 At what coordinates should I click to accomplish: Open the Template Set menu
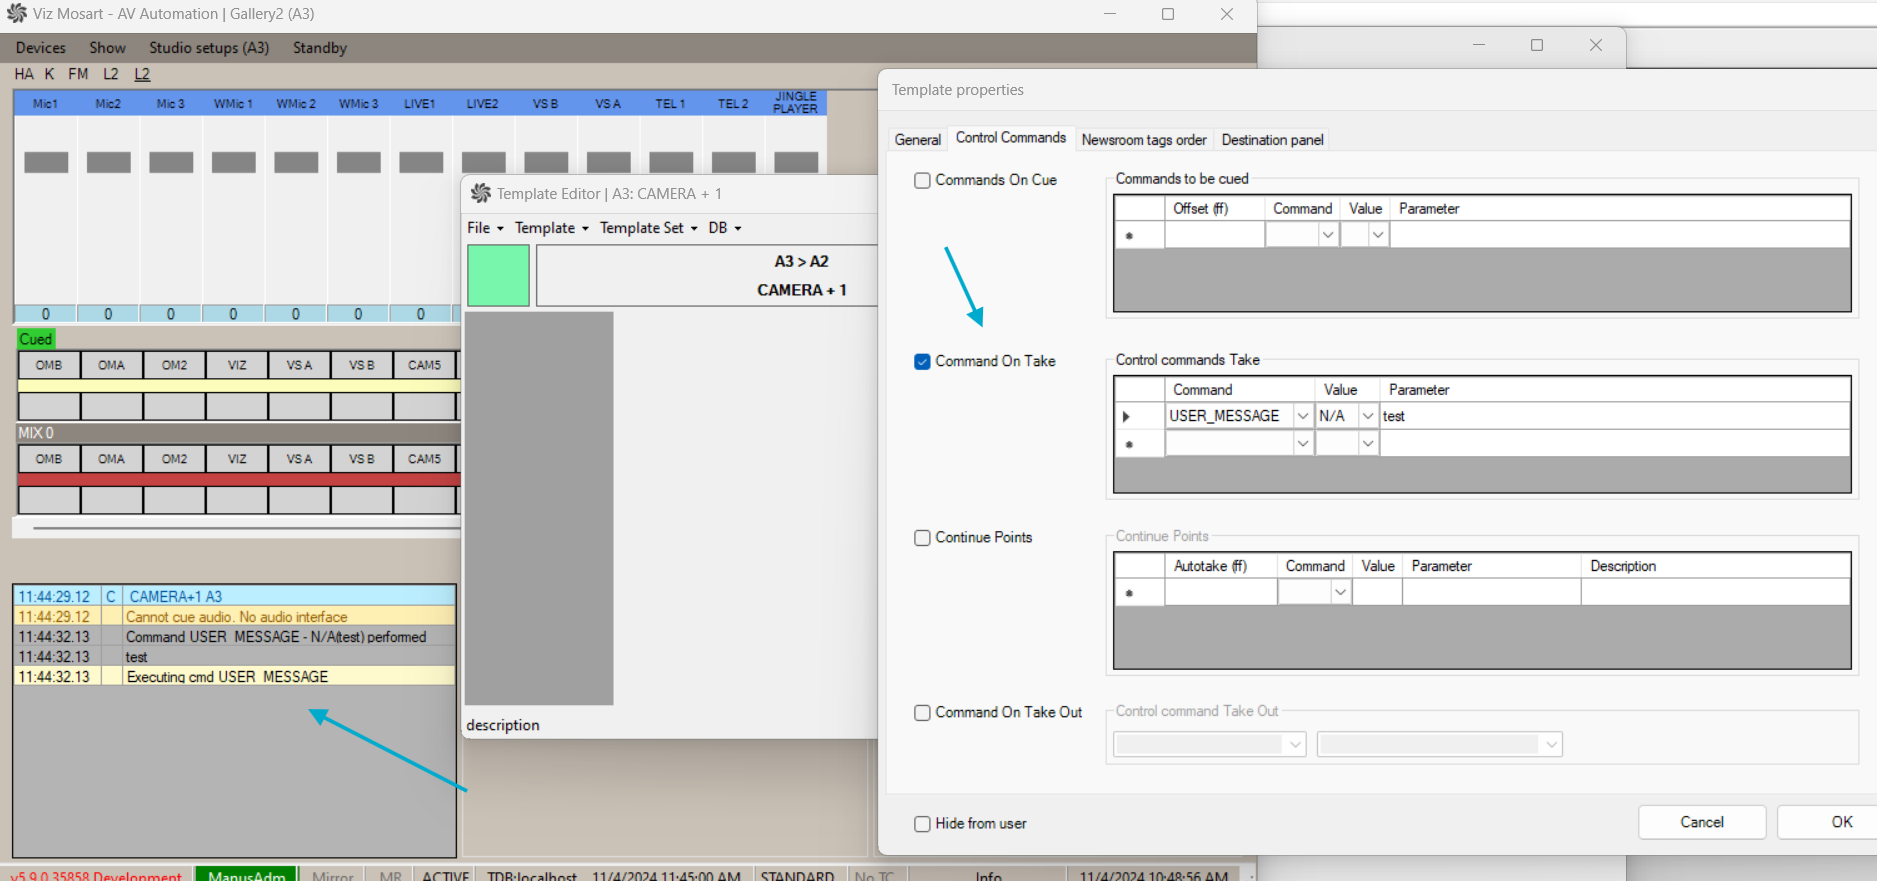[648, 228]
